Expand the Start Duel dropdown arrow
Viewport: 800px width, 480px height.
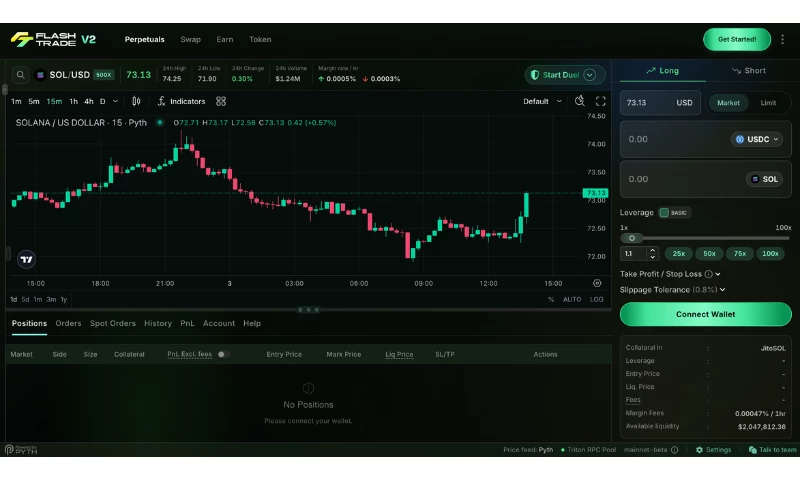coord(589,75)
